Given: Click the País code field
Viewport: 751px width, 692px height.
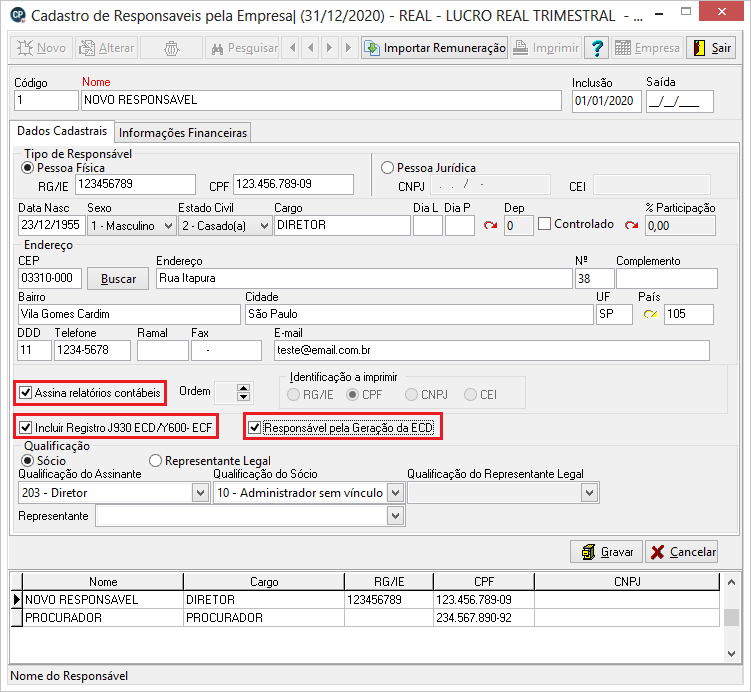Looking at the screenshot, I should coord(689,315).
